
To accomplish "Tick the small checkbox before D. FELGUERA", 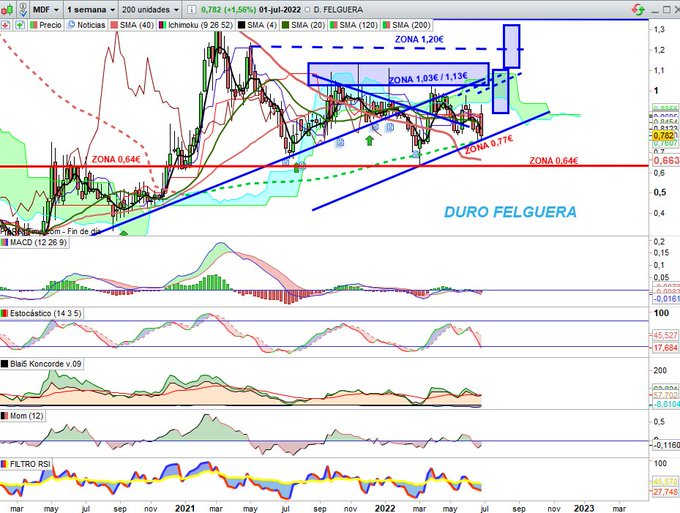I will click(x=307, y=10).
